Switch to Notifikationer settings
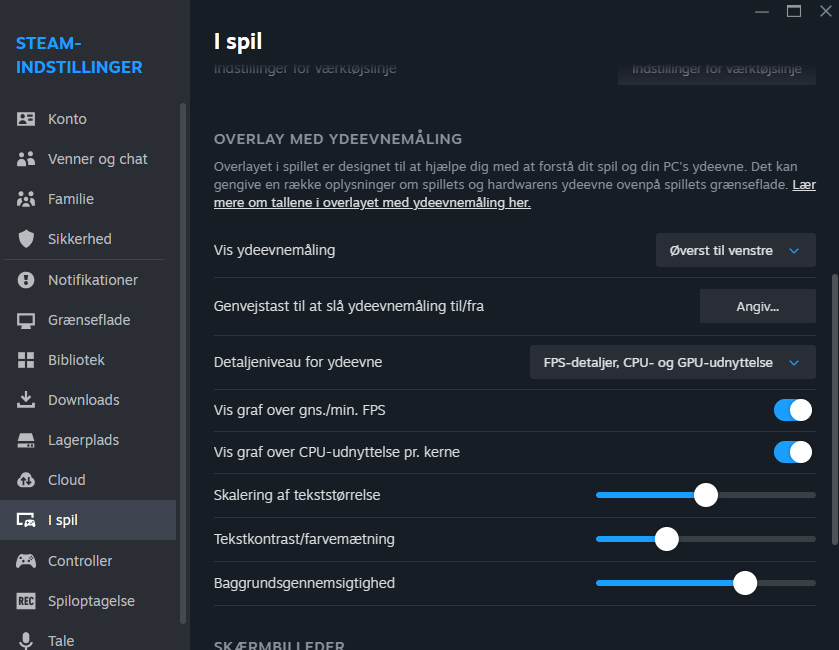 pos(88,280)
